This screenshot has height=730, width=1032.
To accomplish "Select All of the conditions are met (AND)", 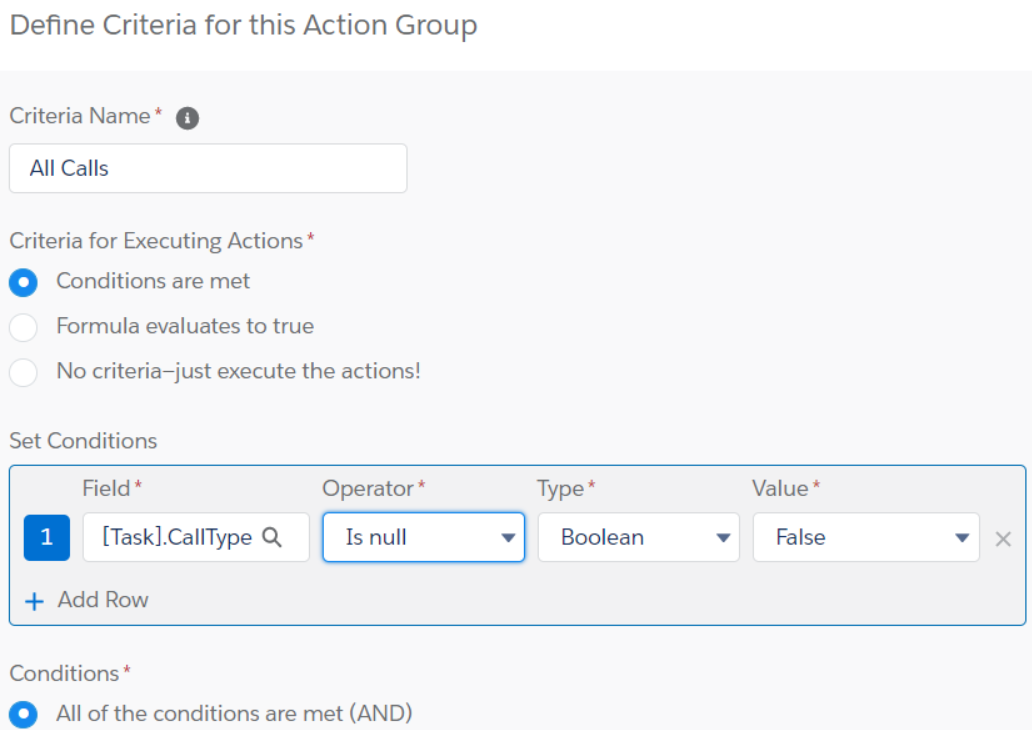I will point(23,714).
